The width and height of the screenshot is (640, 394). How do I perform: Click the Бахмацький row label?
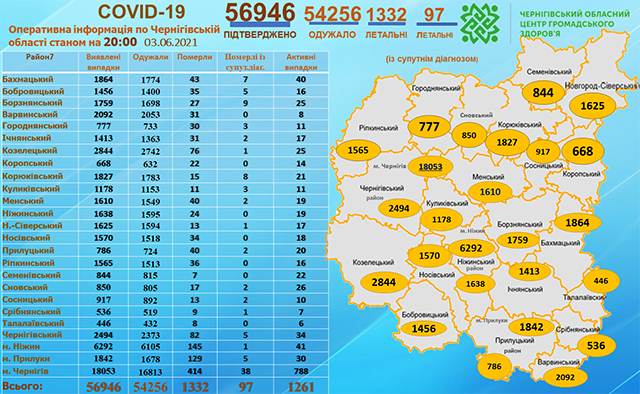28,79
